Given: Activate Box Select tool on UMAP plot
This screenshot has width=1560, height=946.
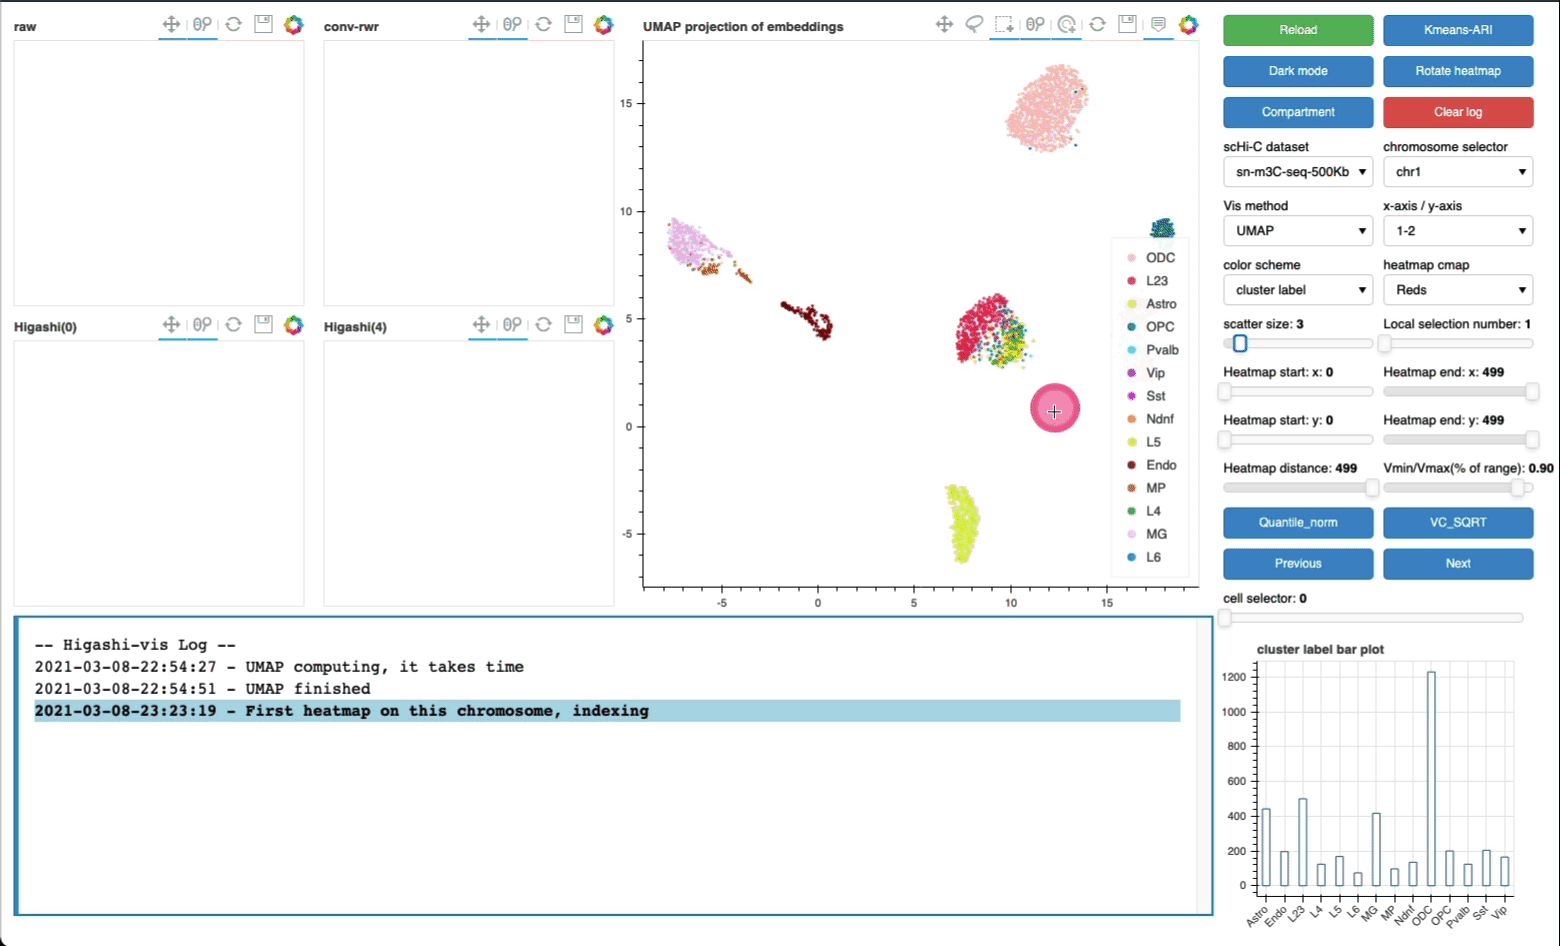Looking at the screenshot, I should click(1004, 25).
